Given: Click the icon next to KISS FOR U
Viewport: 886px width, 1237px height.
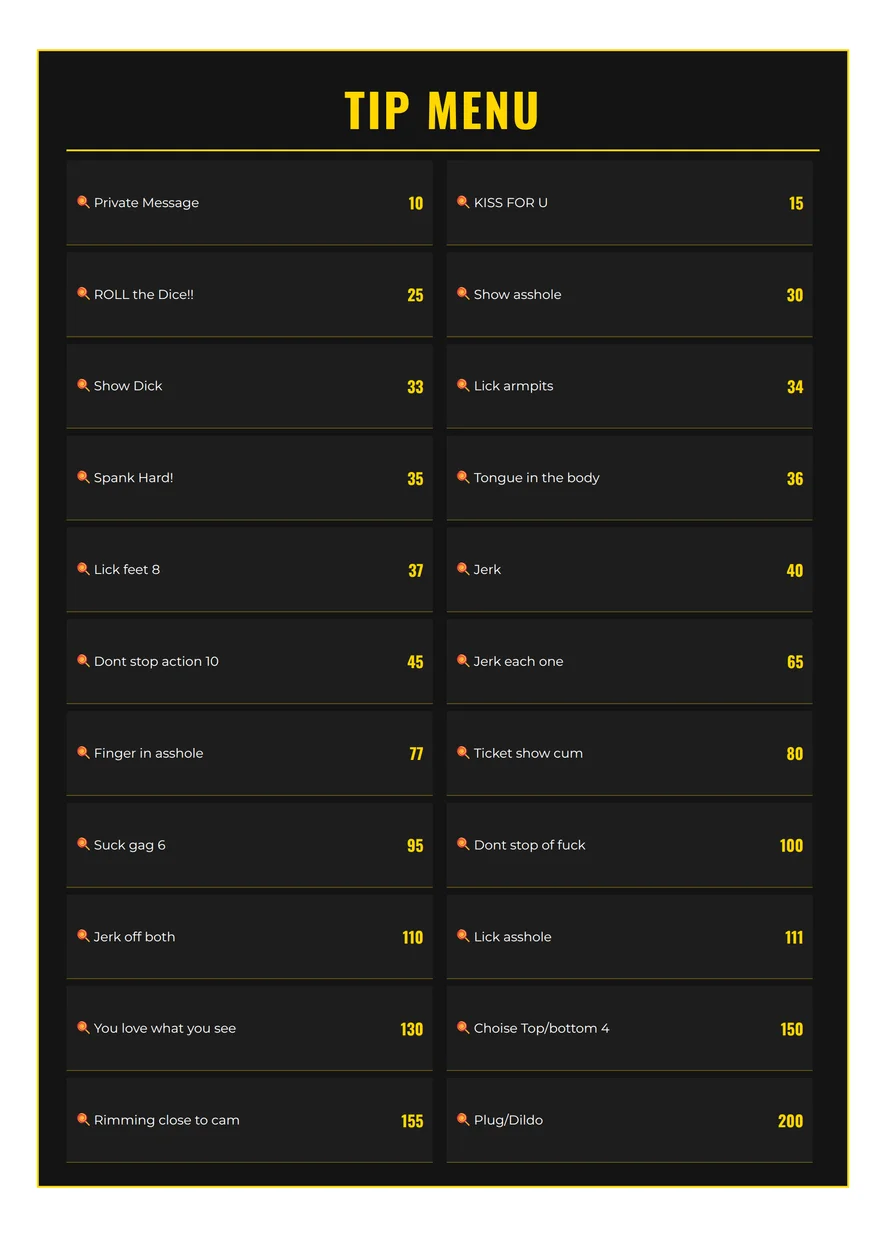Looking at the screenshot, I should [x=463, y=202].
